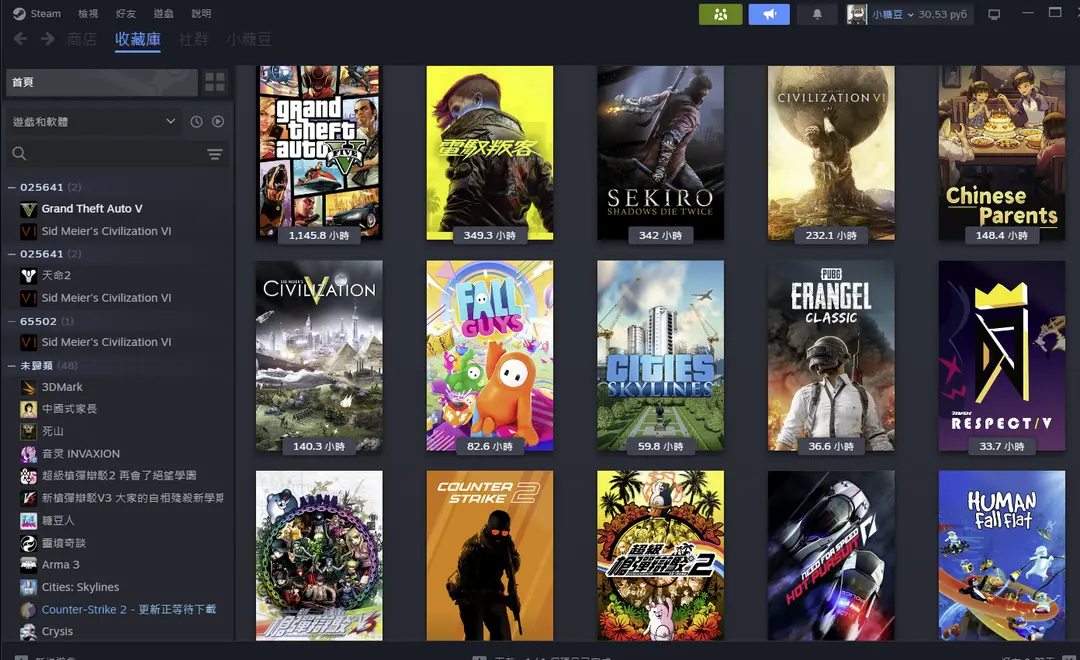The image size is (1080, 660).
Task: Click the Steam logo menu
Action: [x=37, y=13]
